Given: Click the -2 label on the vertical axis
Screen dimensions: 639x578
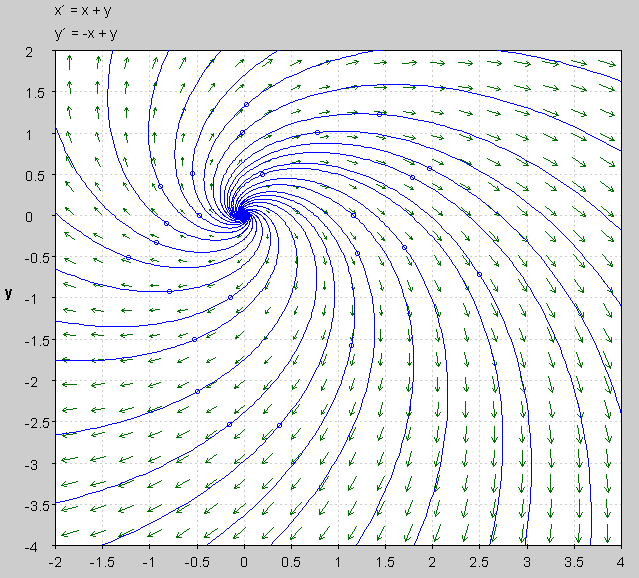Looking at the screenshot, I should 31,382.
